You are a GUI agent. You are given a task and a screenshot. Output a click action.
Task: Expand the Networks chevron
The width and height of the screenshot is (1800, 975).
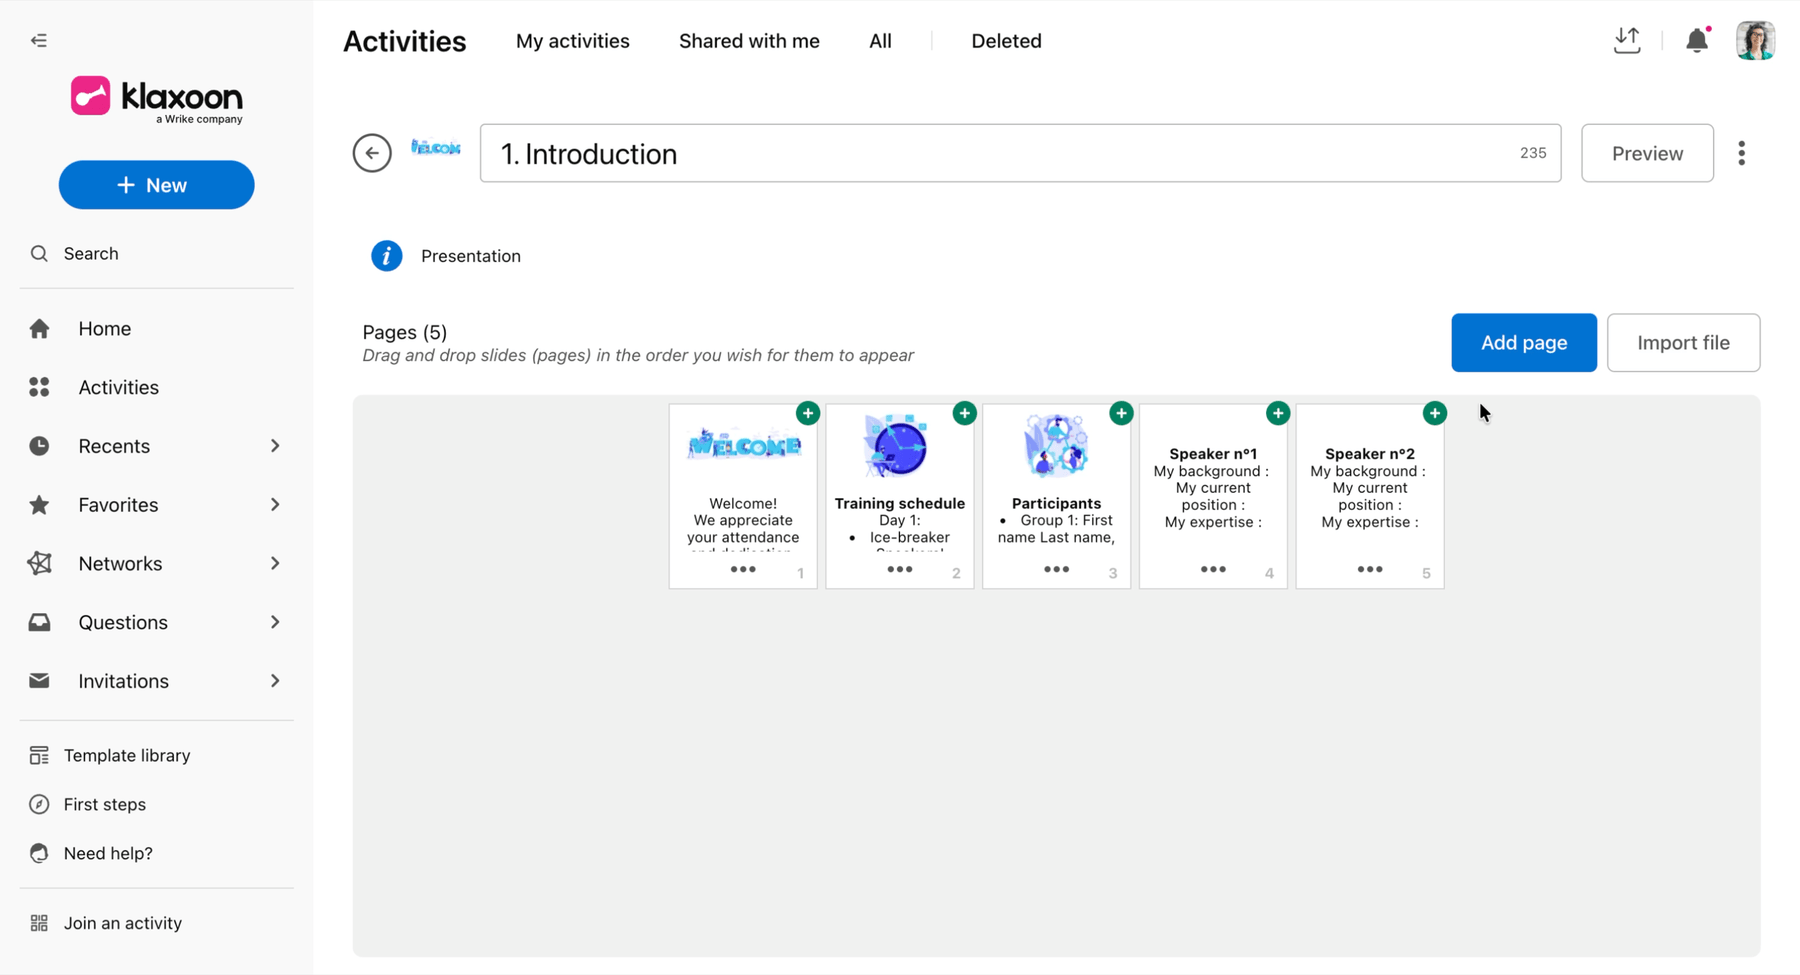275,564
